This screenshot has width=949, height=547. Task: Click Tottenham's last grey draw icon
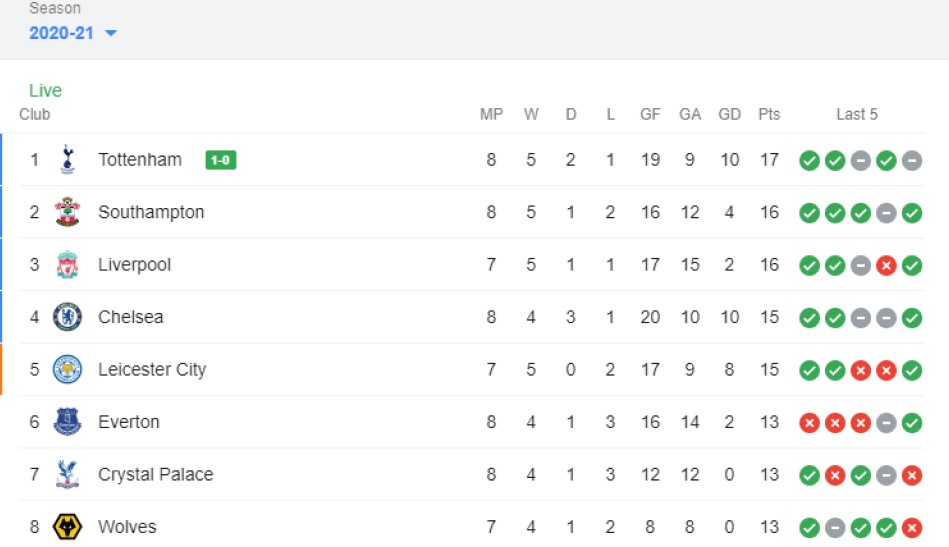coord(911,161)
